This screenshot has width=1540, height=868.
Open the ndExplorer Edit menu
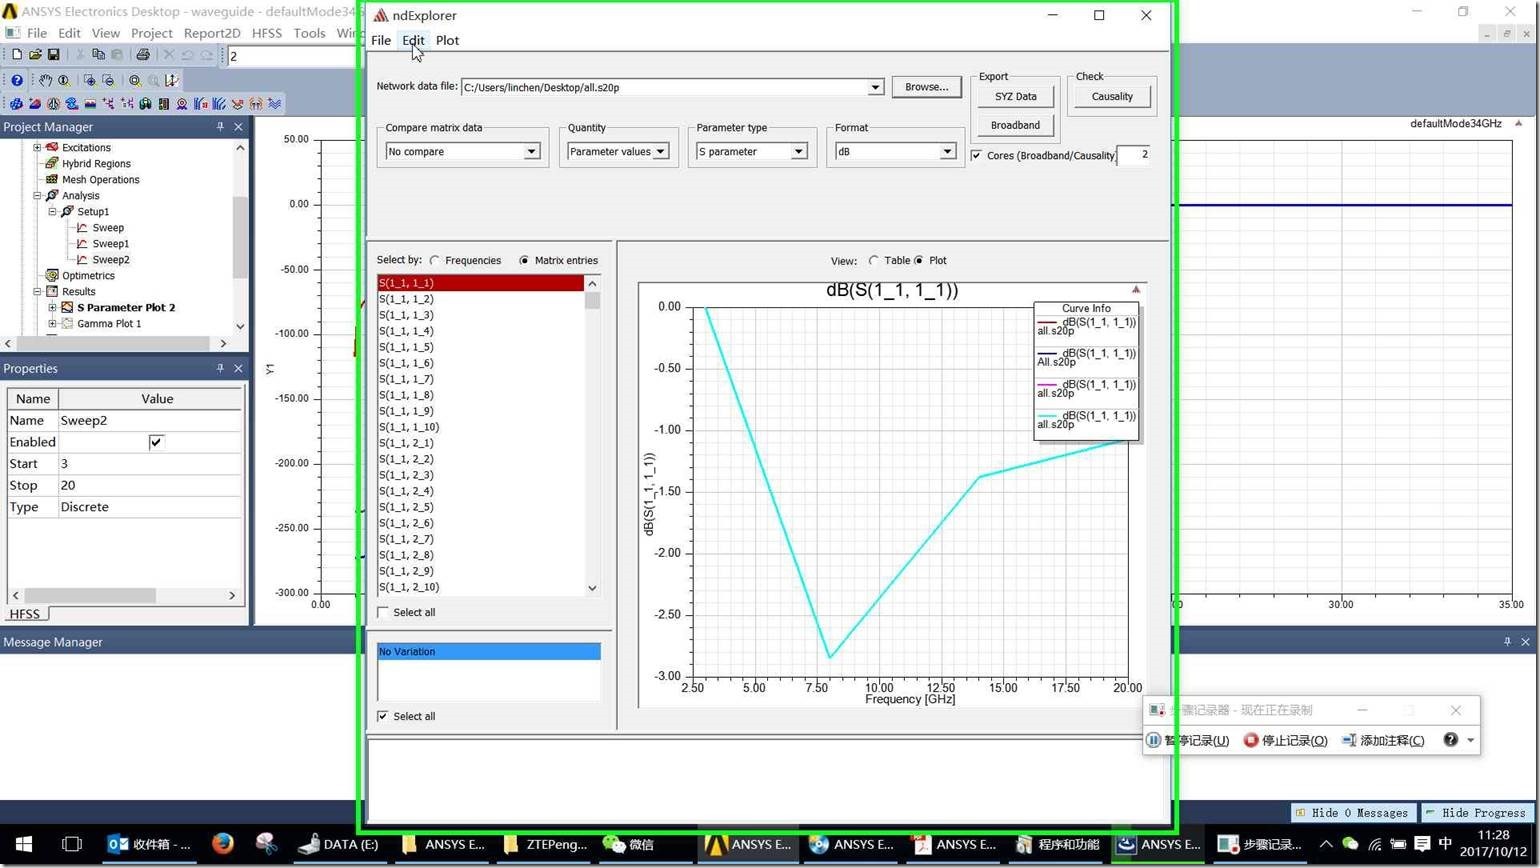tap(413, 40)
